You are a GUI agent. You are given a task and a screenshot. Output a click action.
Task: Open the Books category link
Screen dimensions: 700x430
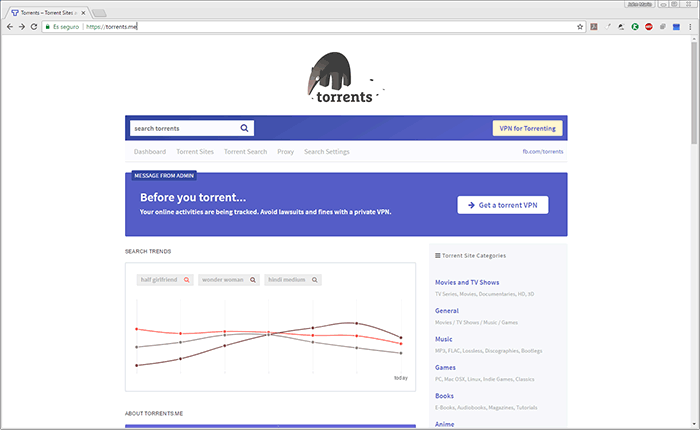[444, 396]
